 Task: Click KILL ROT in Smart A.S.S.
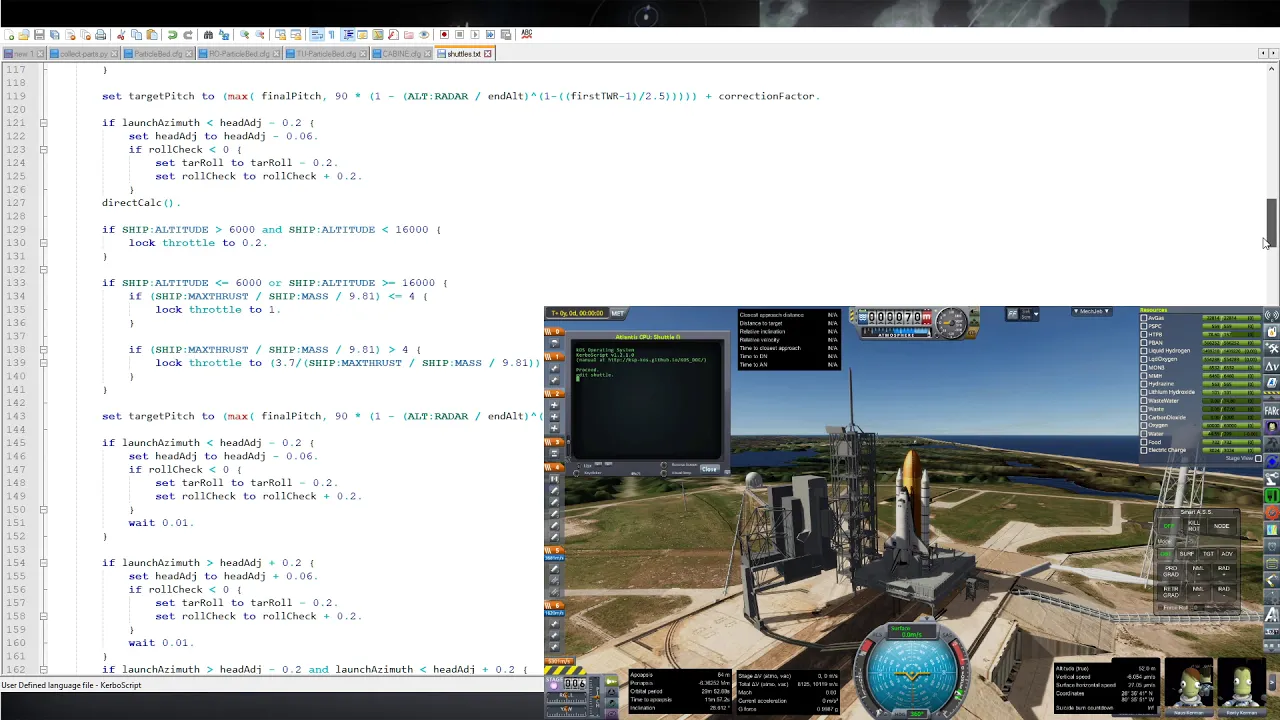point(1195,525)
